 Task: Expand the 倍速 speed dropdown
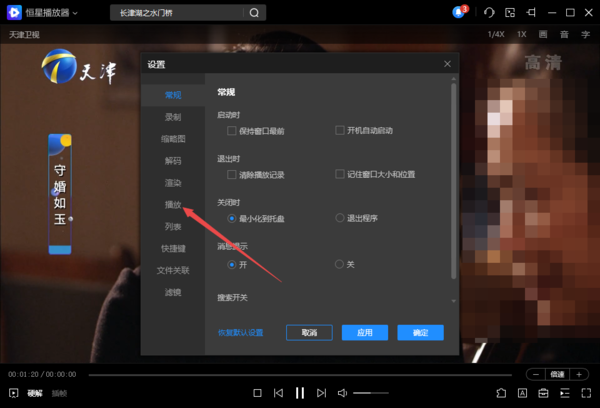pyautogui.click(x=558, y=374)
